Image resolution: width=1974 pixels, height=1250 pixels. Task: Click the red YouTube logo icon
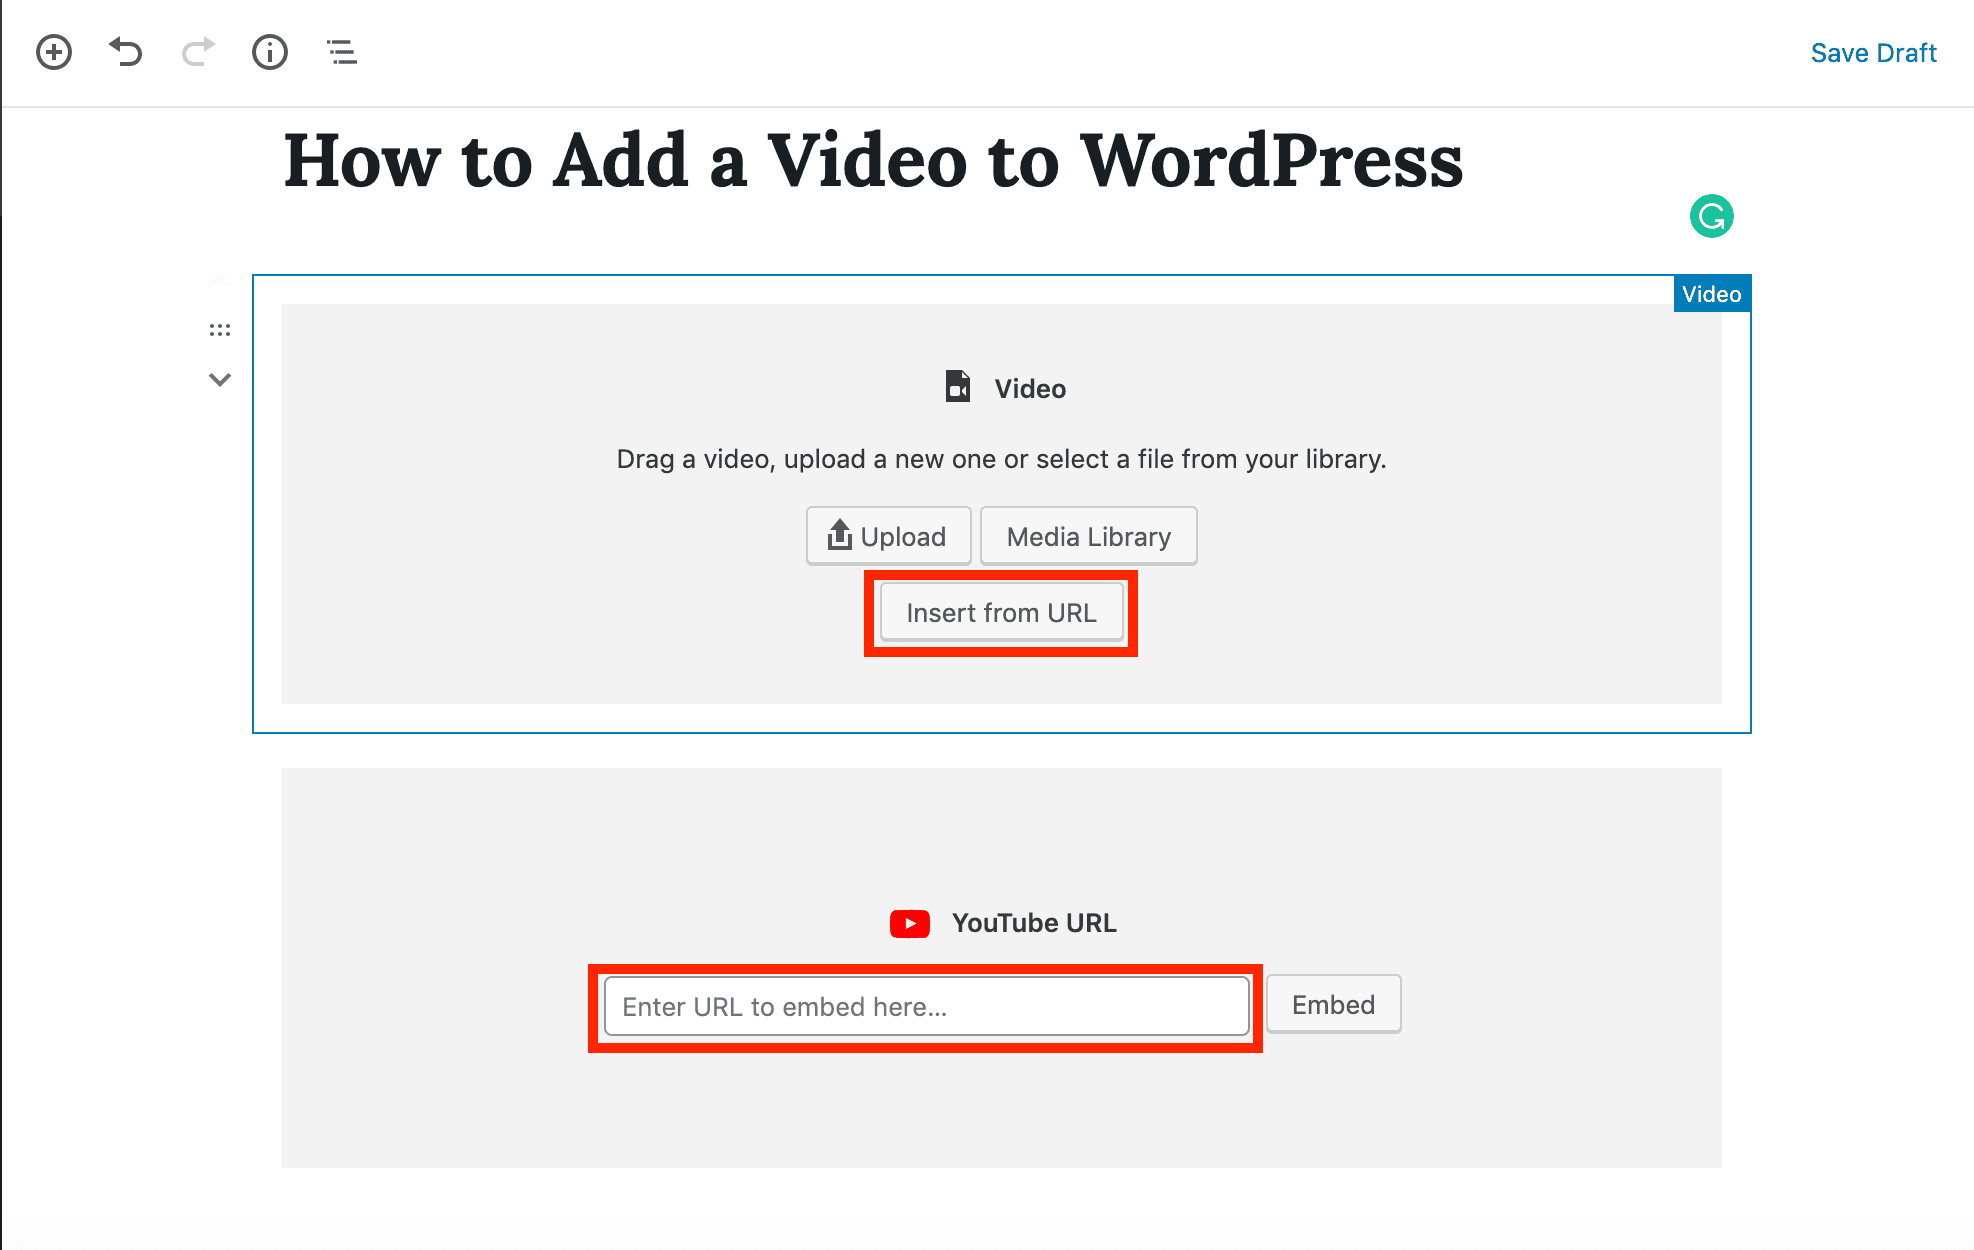pos(909,923)
